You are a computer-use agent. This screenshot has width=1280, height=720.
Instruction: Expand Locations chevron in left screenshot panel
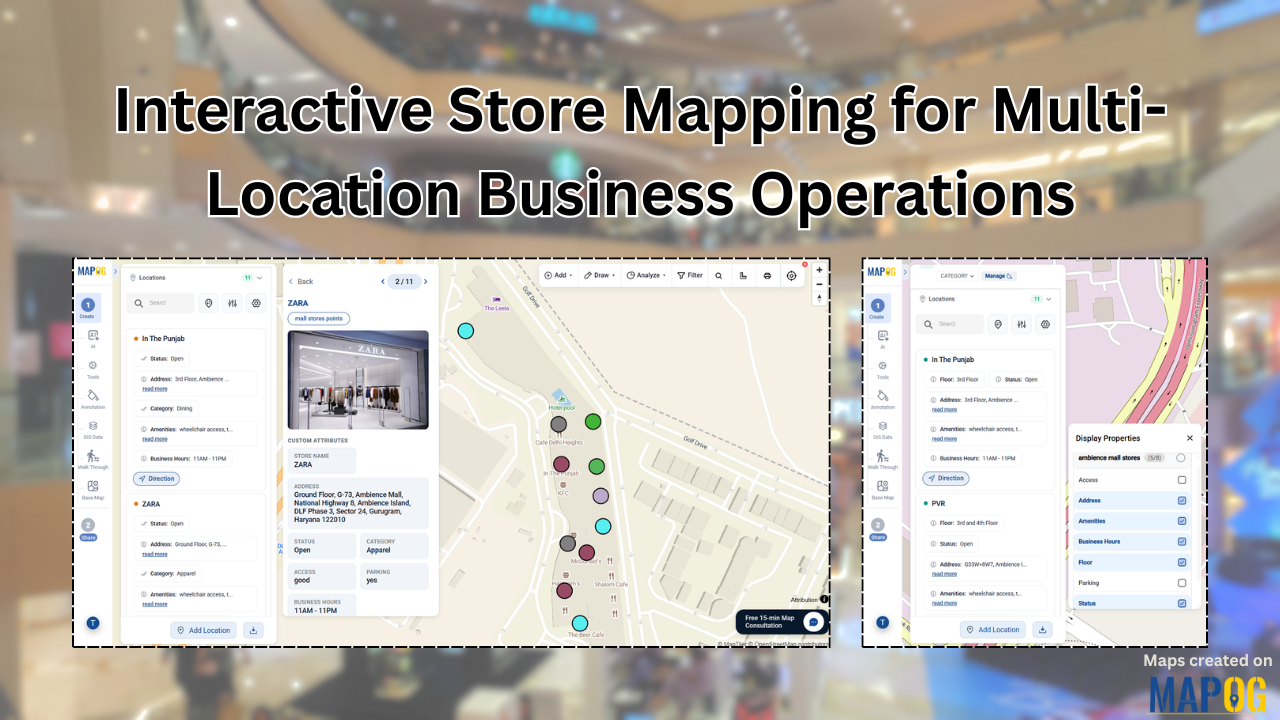click(259, 277)
